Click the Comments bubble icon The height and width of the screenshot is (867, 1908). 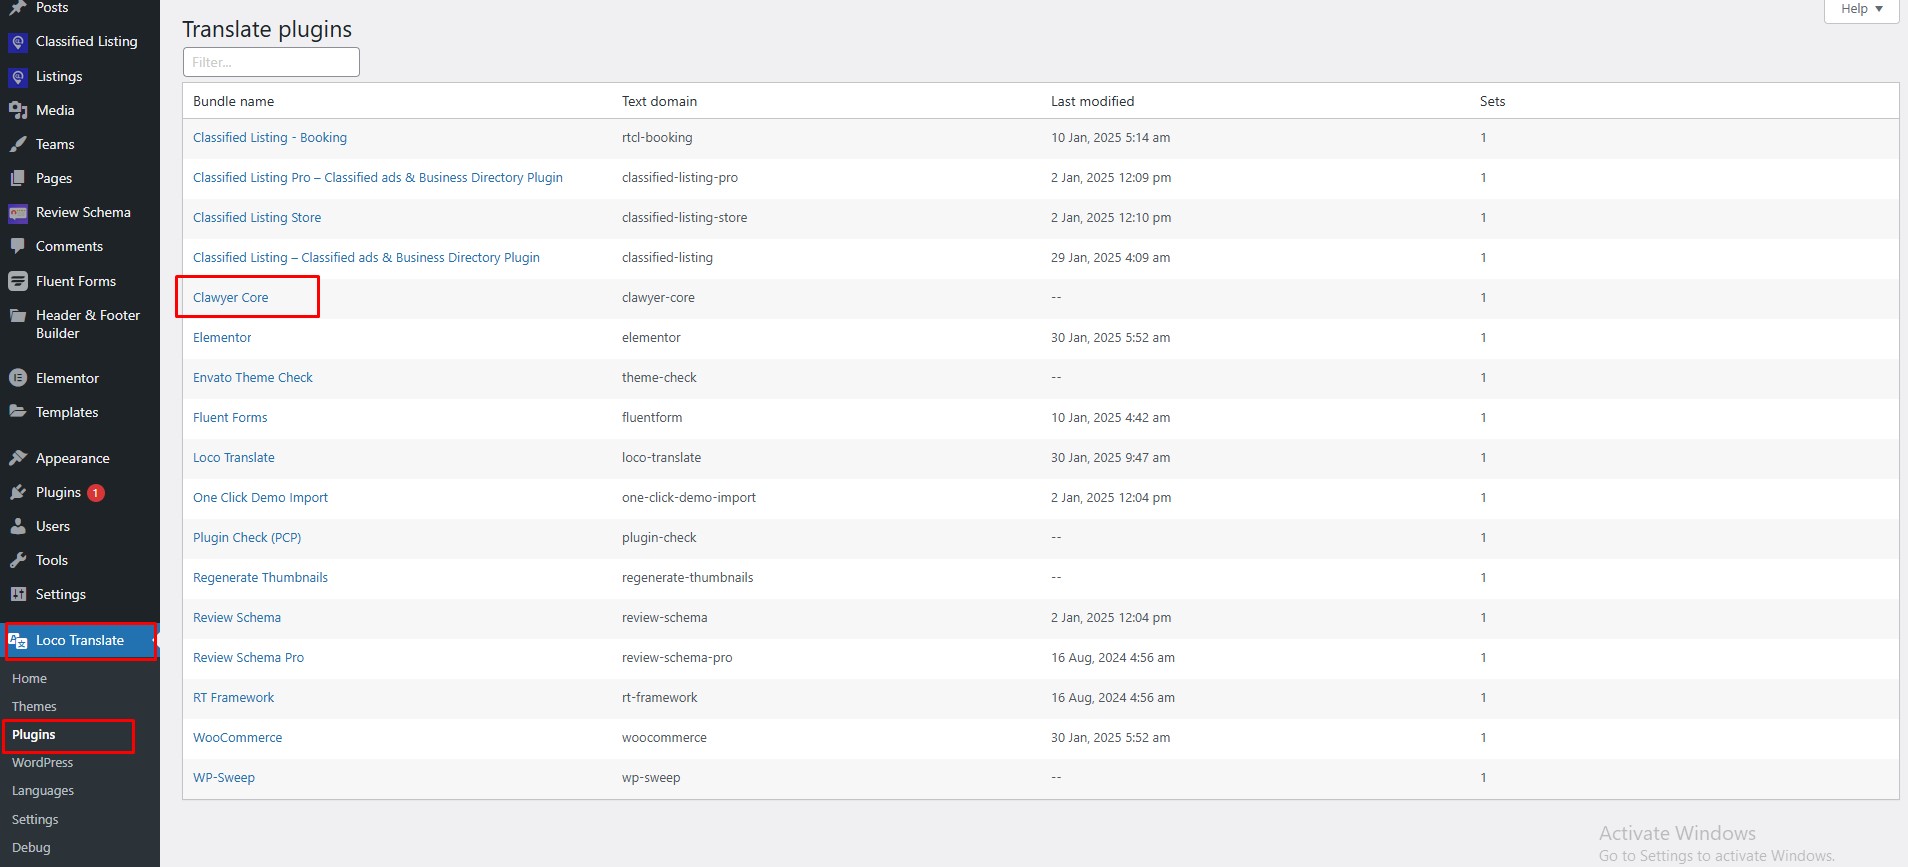pos(18,247)
